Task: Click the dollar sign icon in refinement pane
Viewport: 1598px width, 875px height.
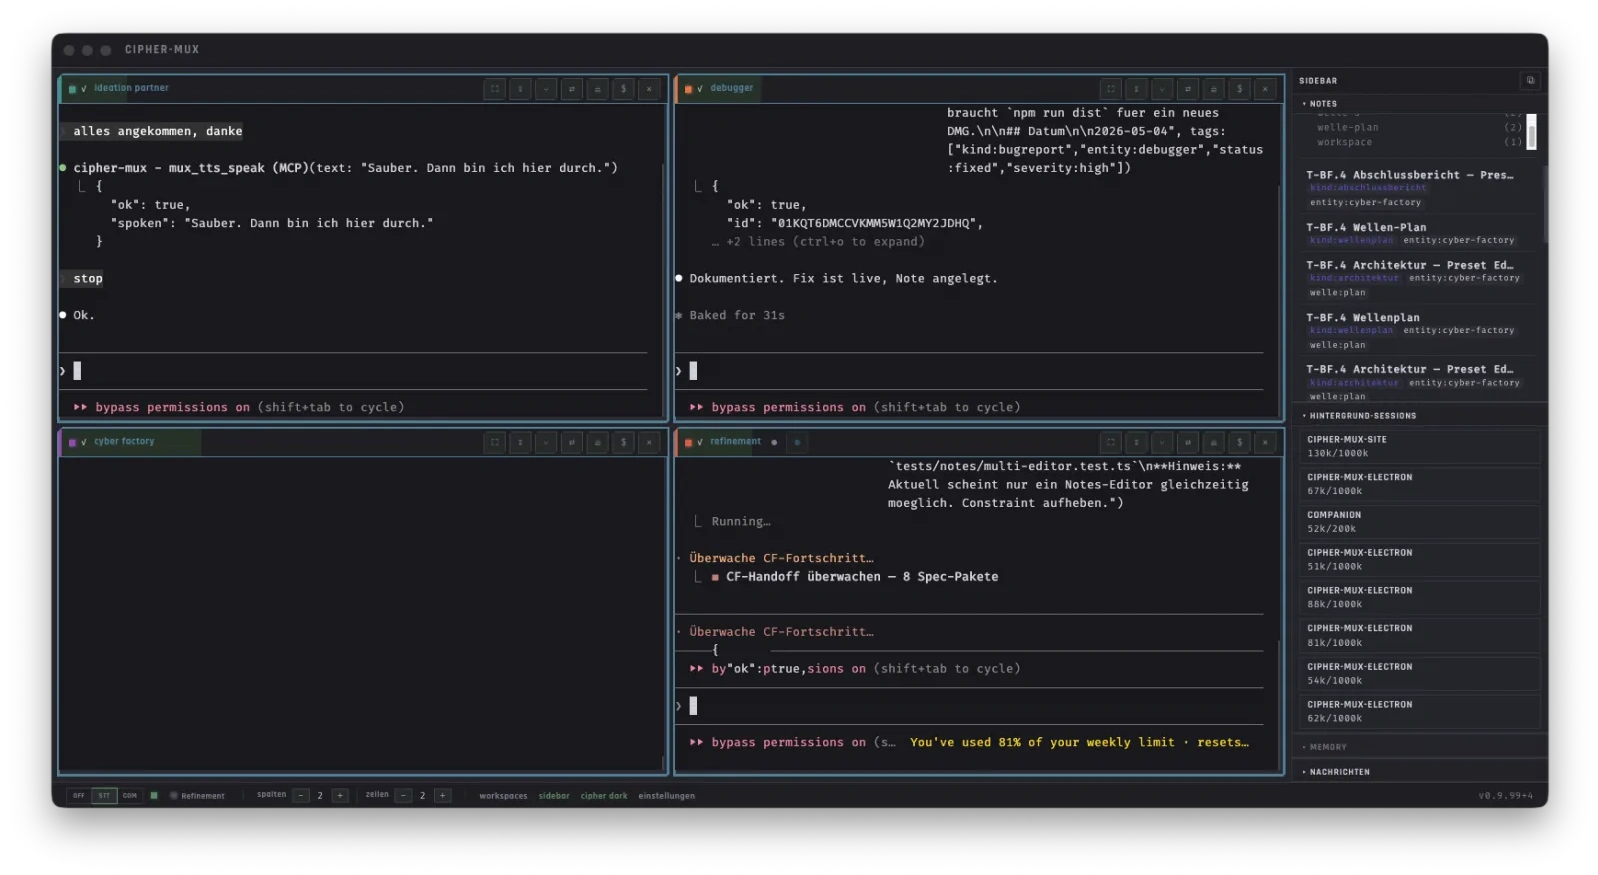Action: 1240,442
